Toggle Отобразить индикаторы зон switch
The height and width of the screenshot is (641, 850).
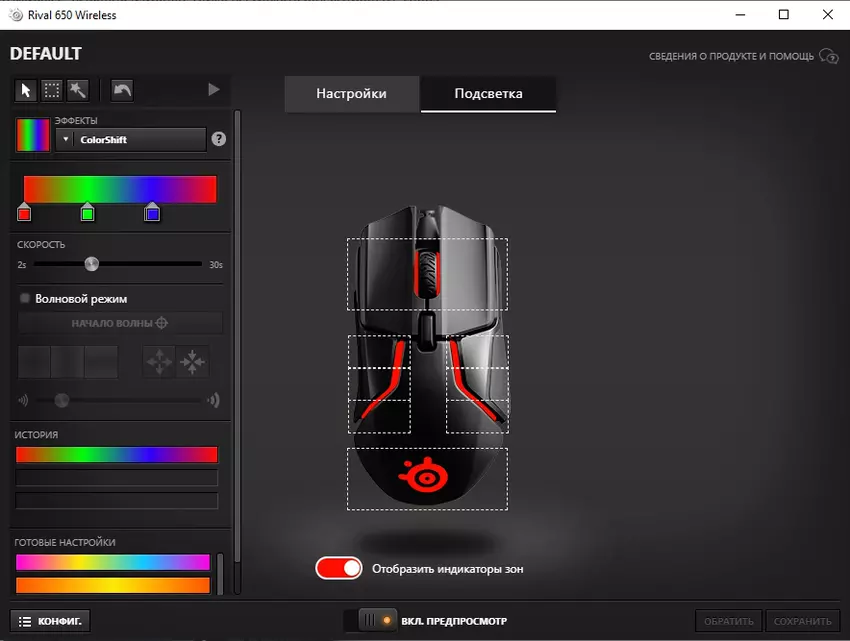click(339, 569)
